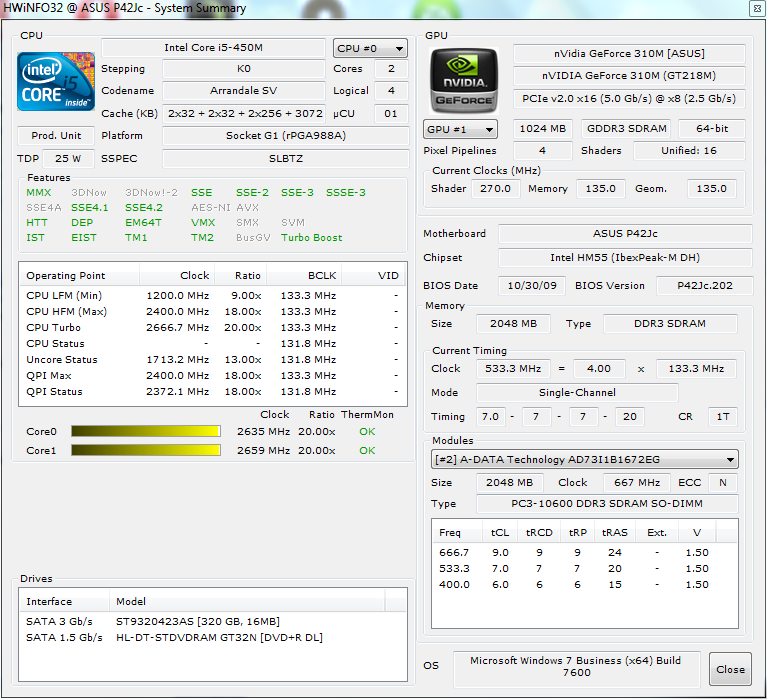Screen dimensions: 767x699
Task: Click the Unified: 16 shaders field
Action: click(x=689, y=151)
